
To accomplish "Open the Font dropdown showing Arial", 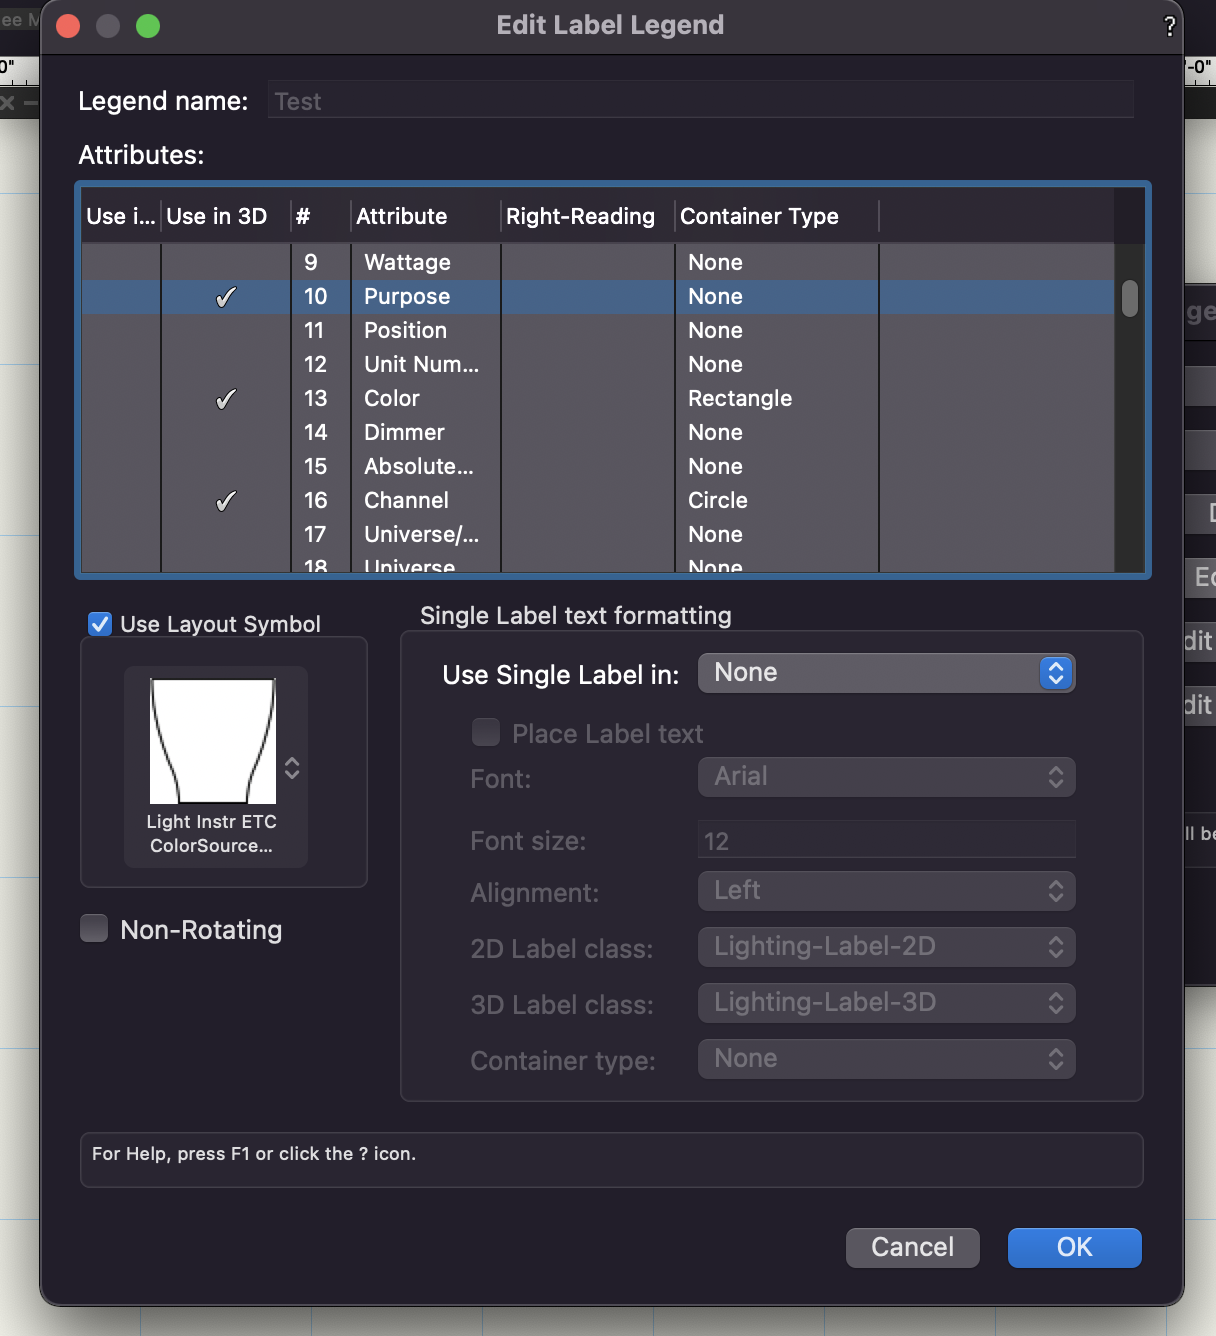I will coord(886,777).
